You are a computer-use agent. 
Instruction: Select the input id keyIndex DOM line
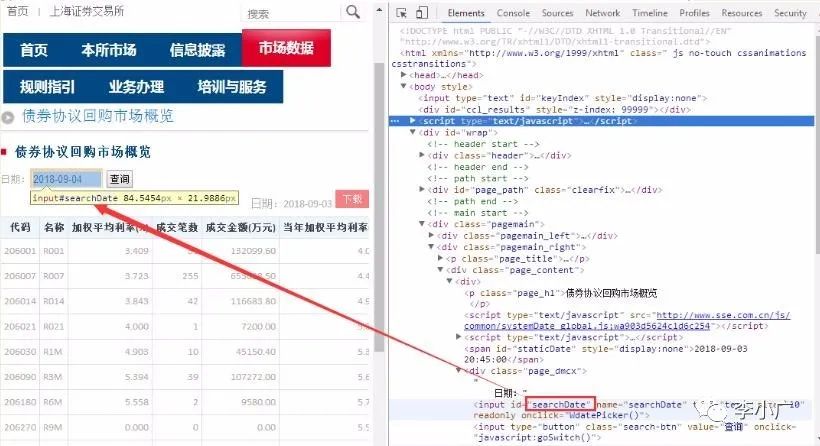pyautogui.click(x=563, y=98)
